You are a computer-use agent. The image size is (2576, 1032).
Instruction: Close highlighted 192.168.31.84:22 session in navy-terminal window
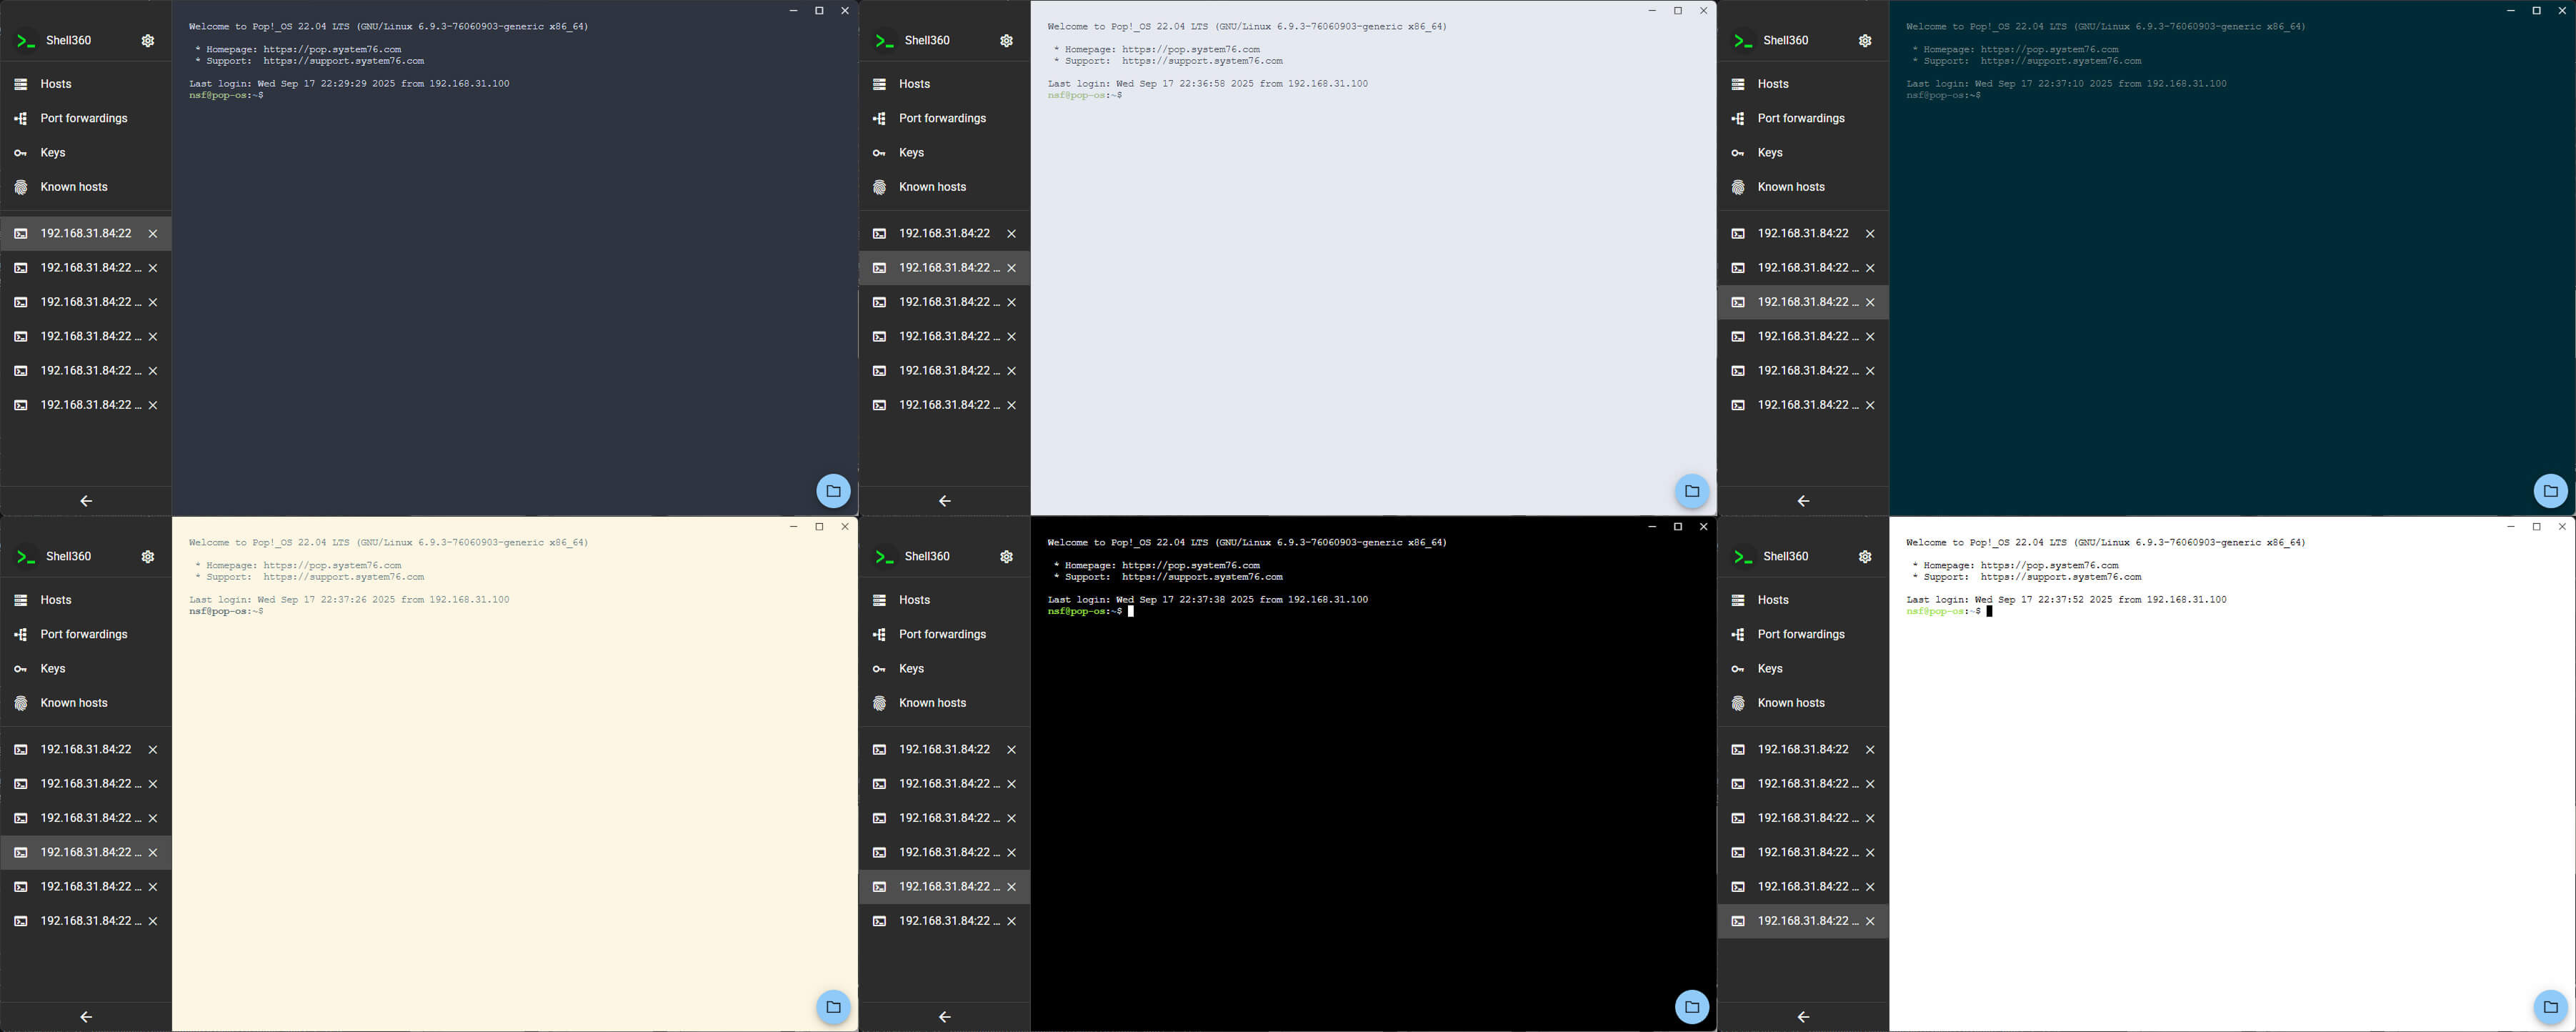coord(153,234)
